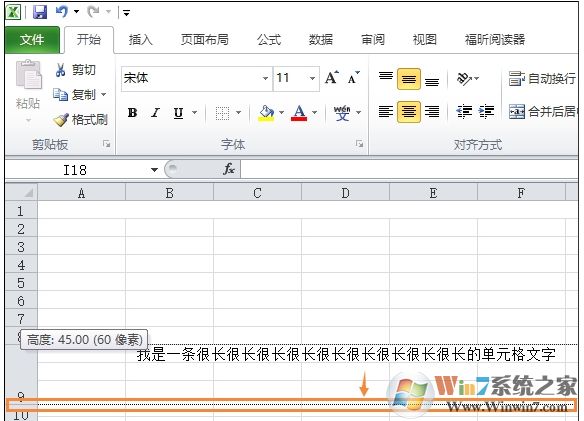Save the workbook with floppy icon

click(40, 12)
